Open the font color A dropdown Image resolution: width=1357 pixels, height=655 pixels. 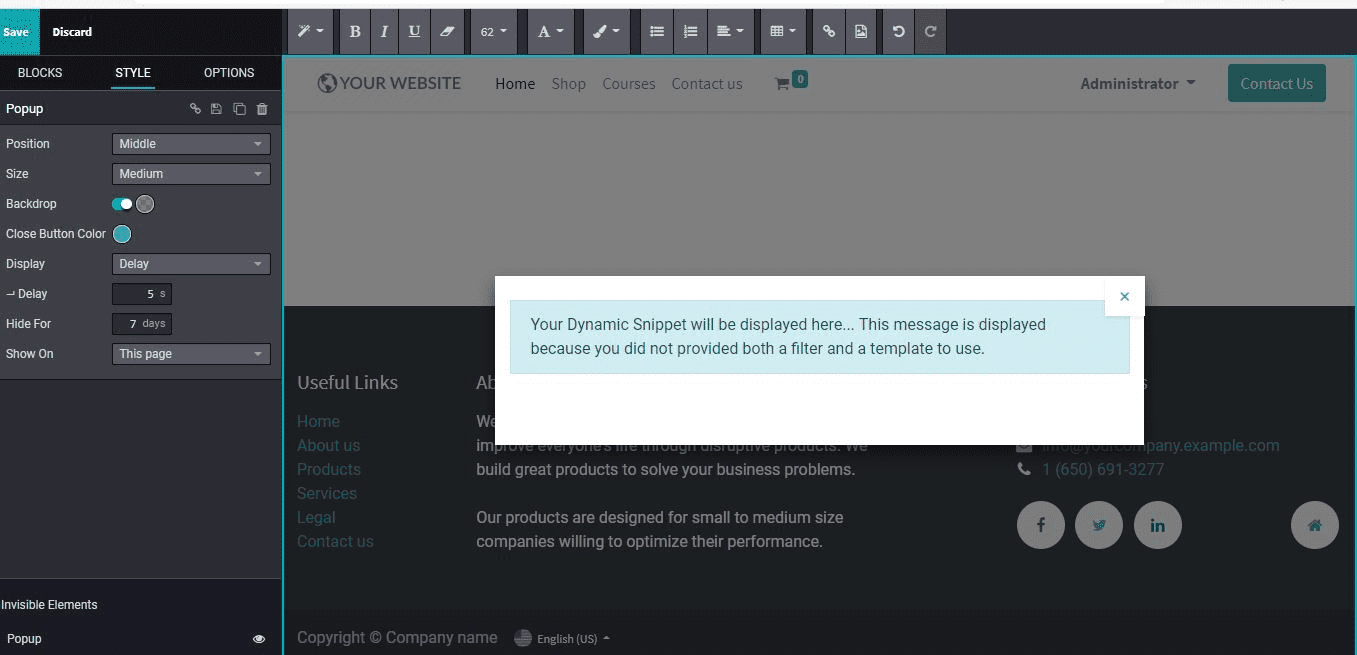click(x=550, y=32)
